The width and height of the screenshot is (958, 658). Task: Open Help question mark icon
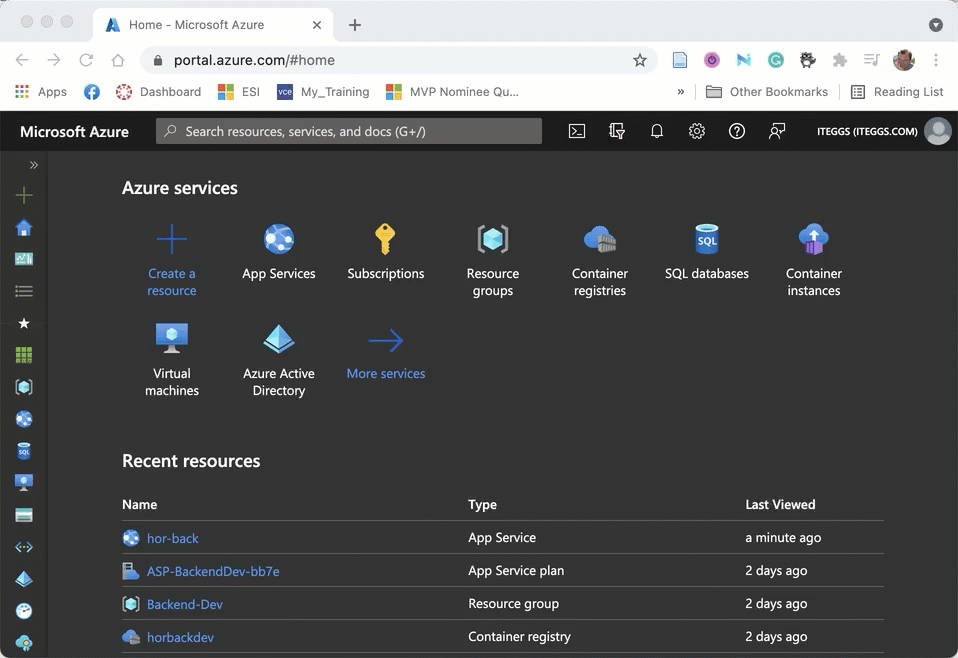coord(737,131)
